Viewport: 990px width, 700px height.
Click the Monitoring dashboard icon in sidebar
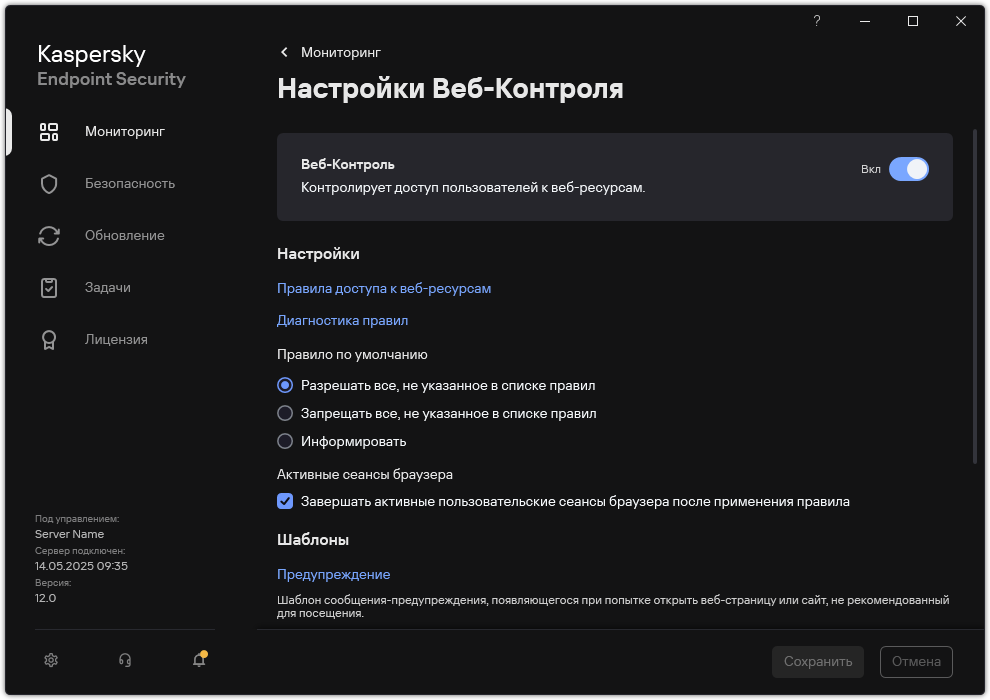point(49,132)
